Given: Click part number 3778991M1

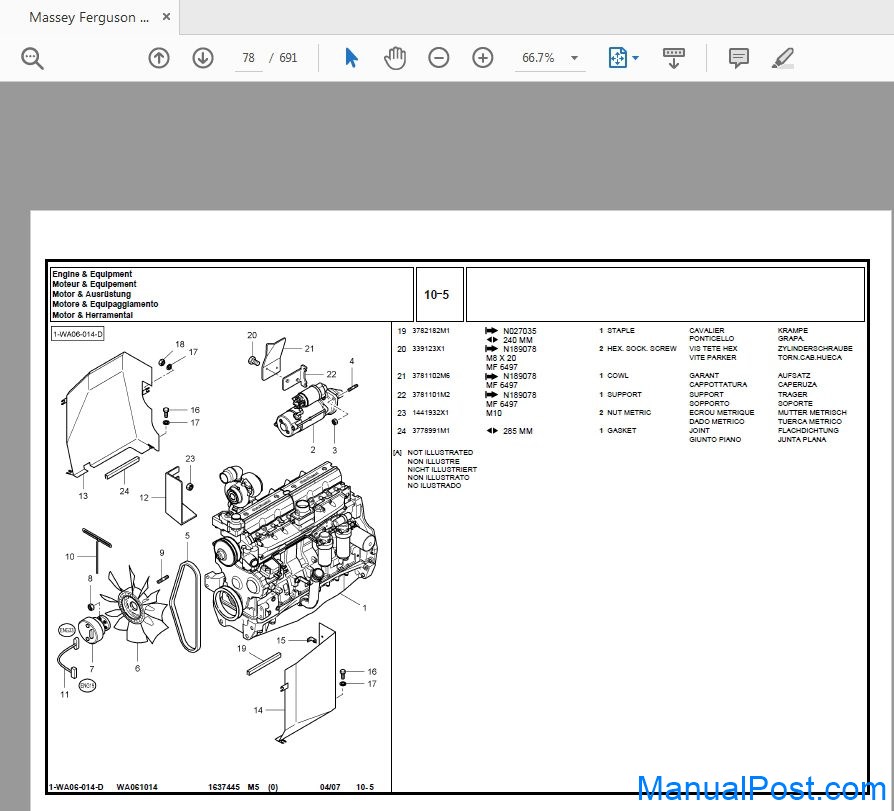Looking at the screenshot, I should click(431, 431).
